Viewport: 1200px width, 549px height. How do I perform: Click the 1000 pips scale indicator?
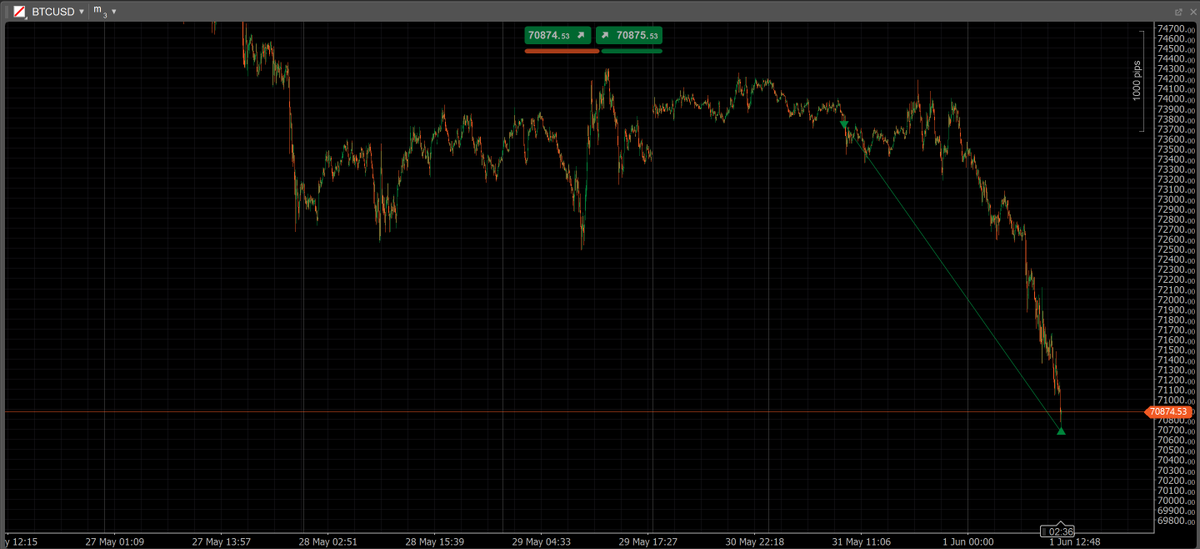(x=1136, y=80)
